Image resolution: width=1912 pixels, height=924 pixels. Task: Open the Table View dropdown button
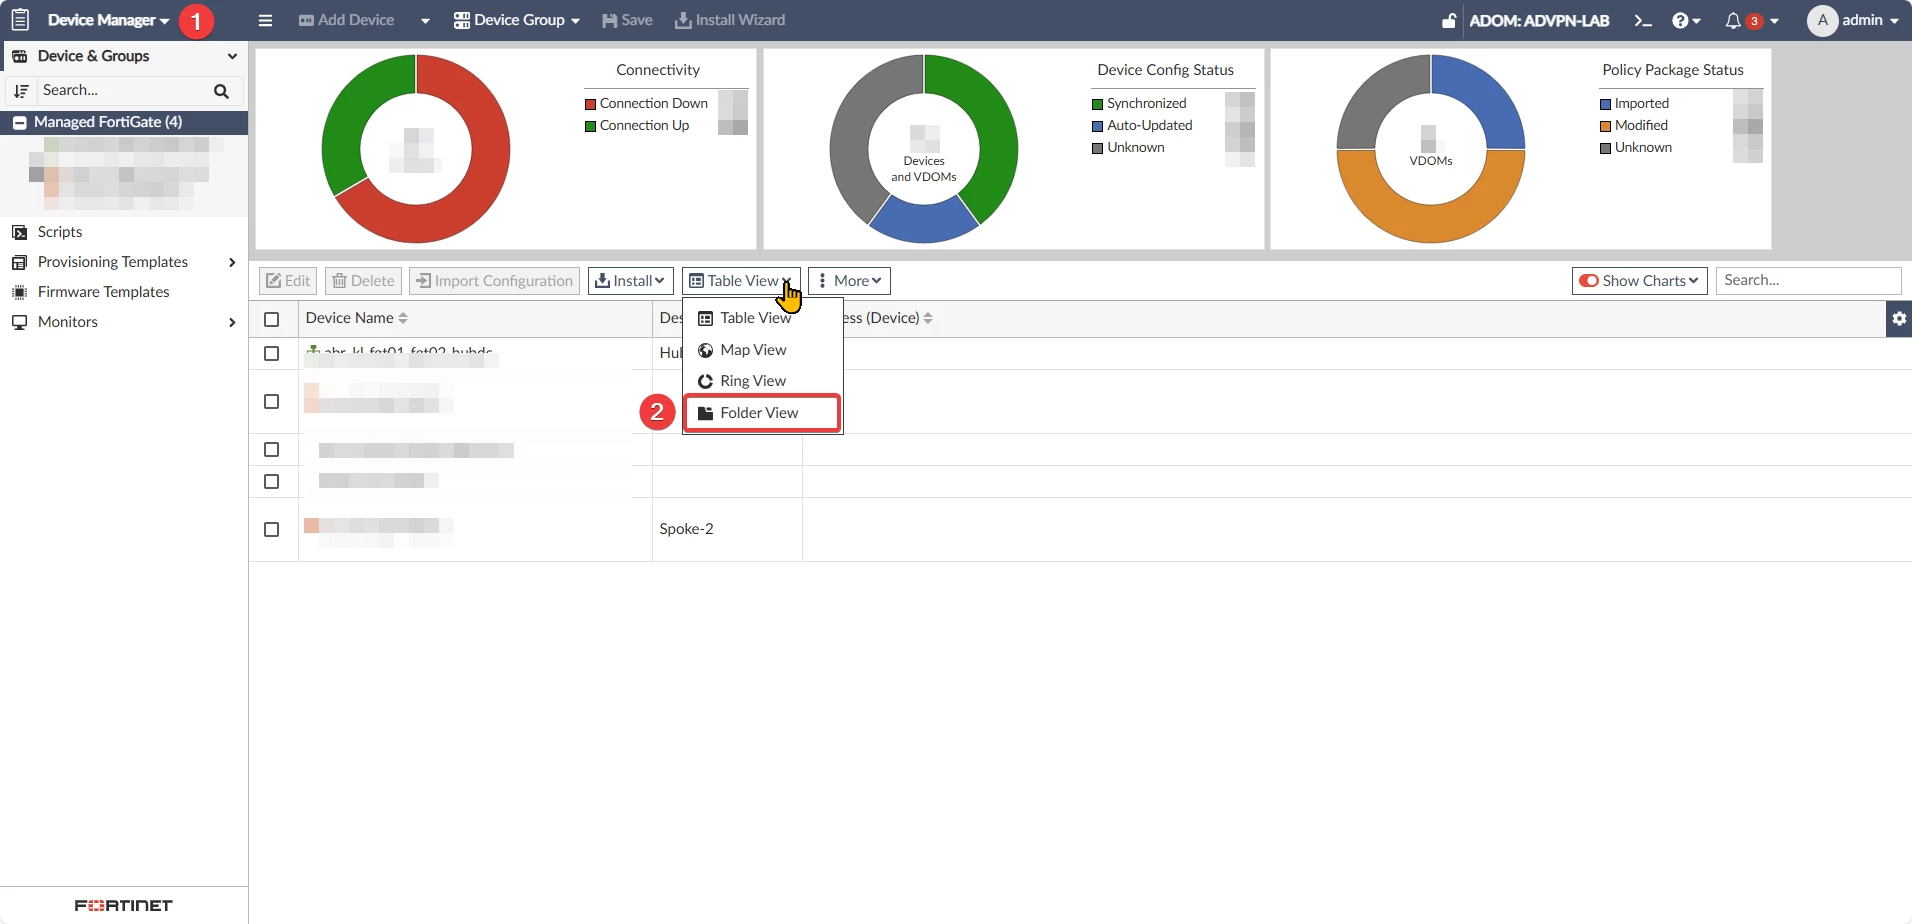pyautogui.click(x=741, y=281)
